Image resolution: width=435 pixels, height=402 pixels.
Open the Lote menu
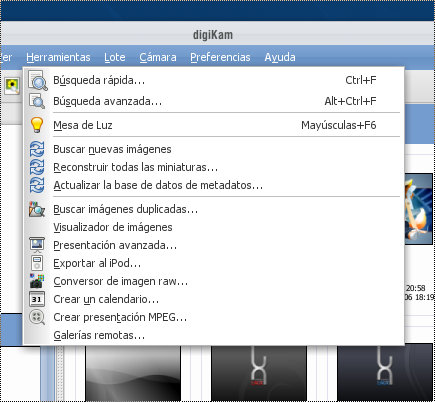[115, 57]
